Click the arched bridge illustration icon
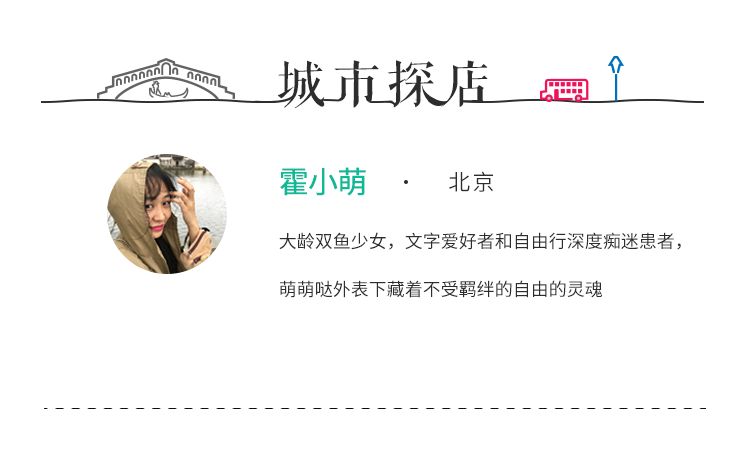 coord(165,79)
